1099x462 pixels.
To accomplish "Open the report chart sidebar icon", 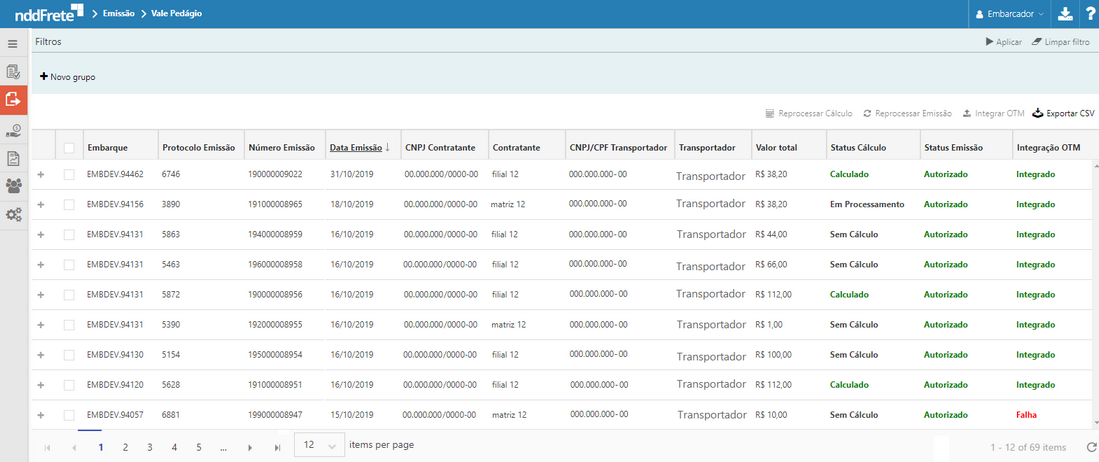I will click(x=13, y=158).
